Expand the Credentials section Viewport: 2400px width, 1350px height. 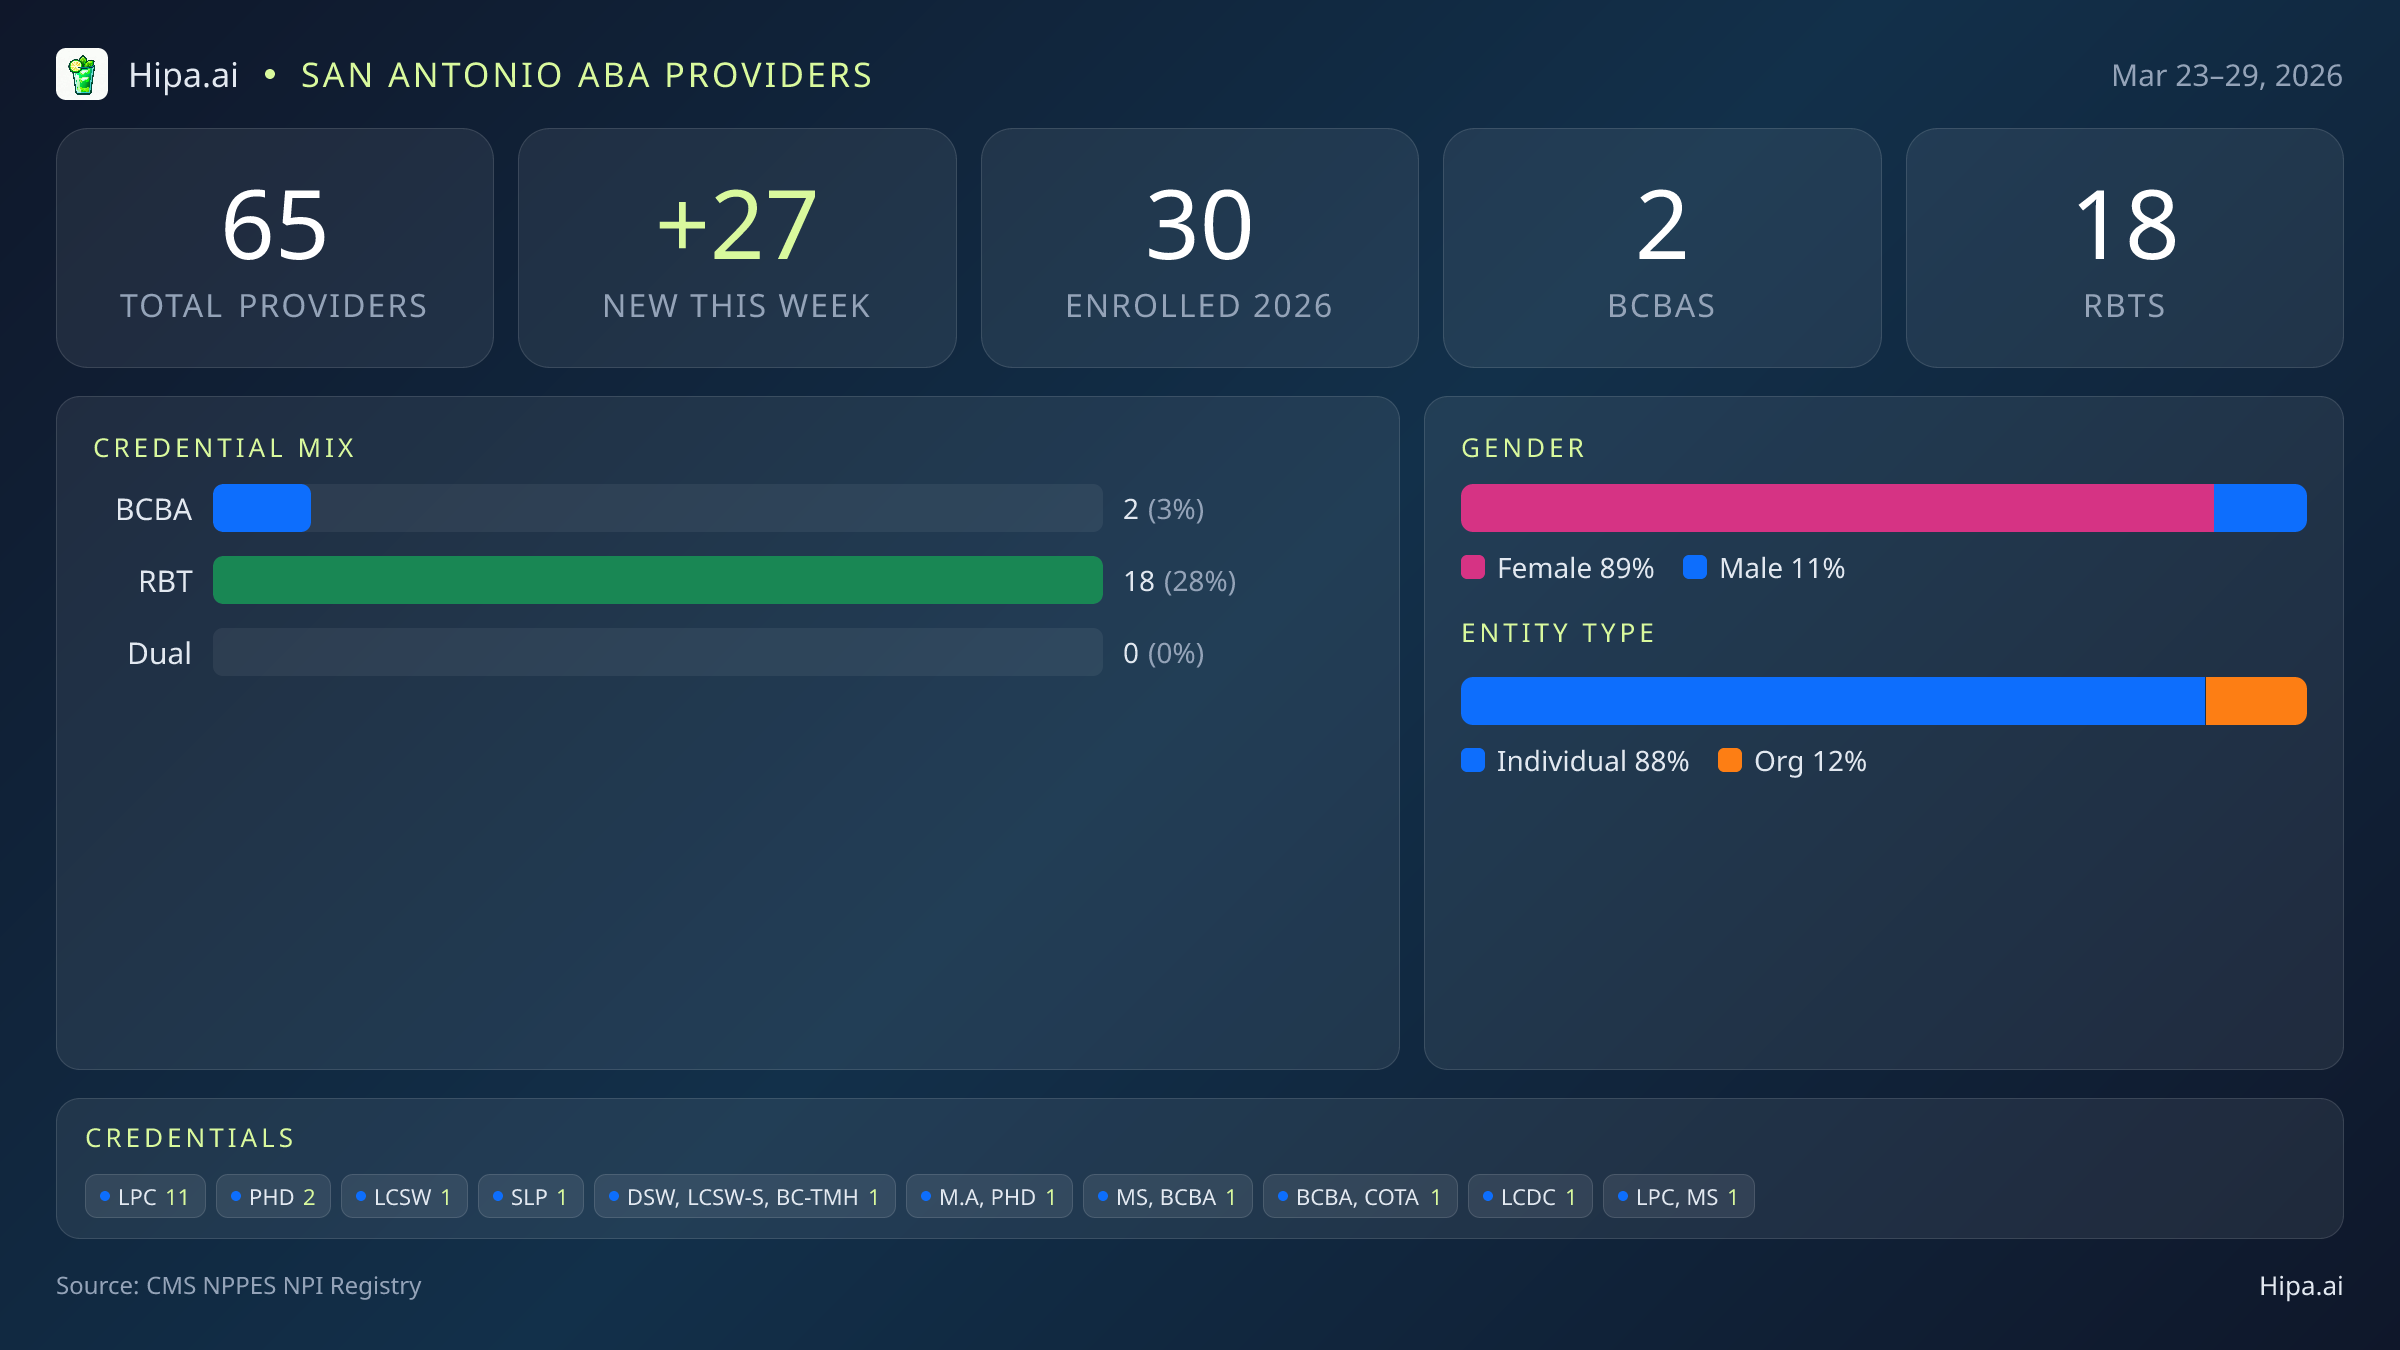coord(190,1137)
